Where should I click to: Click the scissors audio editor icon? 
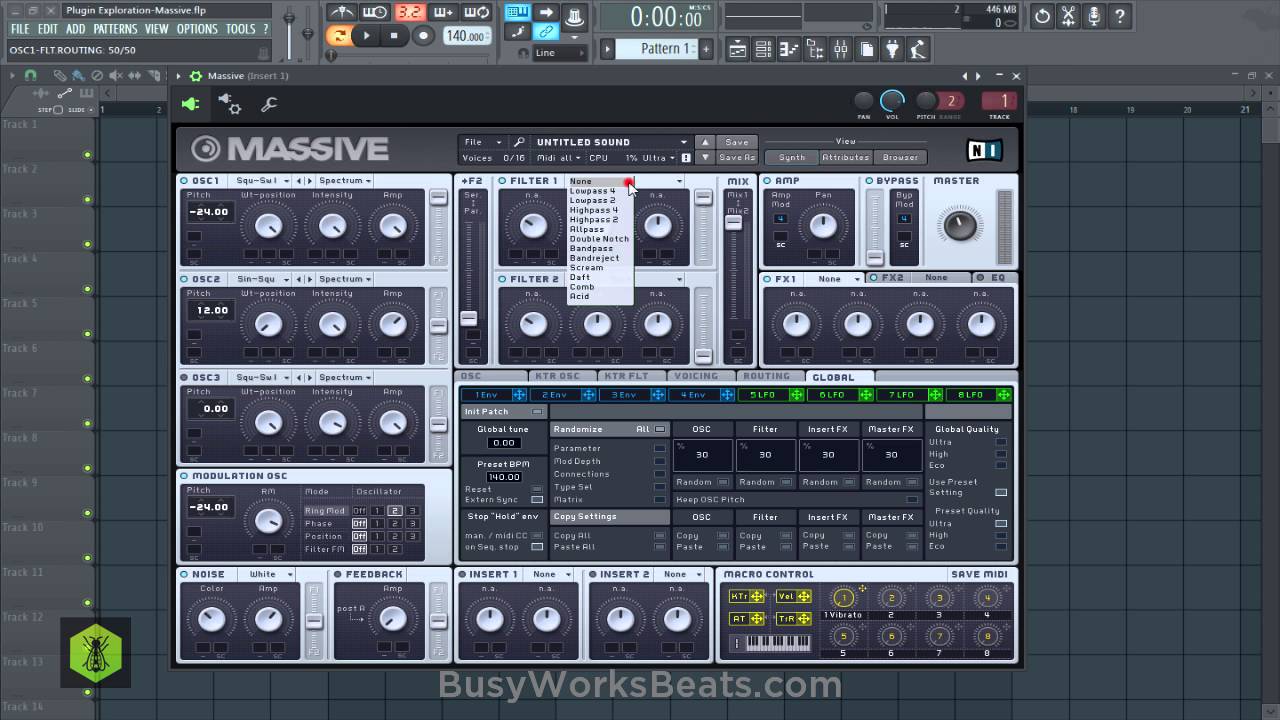click(1068, 16)
